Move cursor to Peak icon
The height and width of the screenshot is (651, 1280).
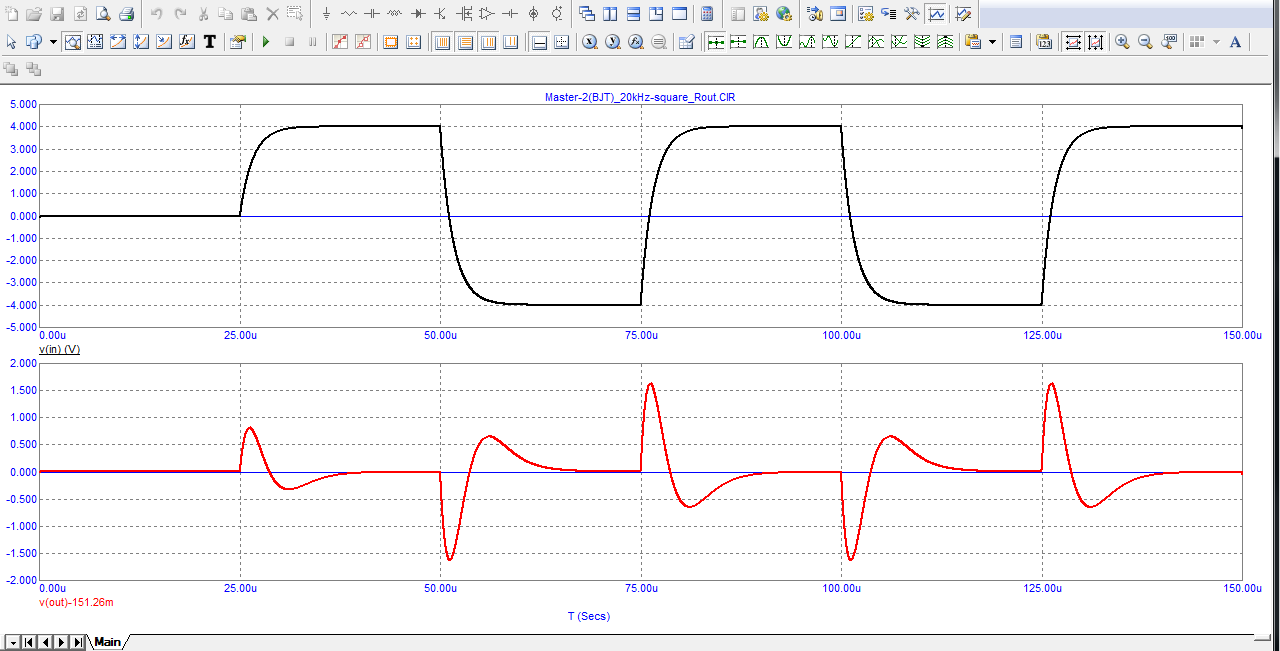pyautogui.click(x=761, y=42)
